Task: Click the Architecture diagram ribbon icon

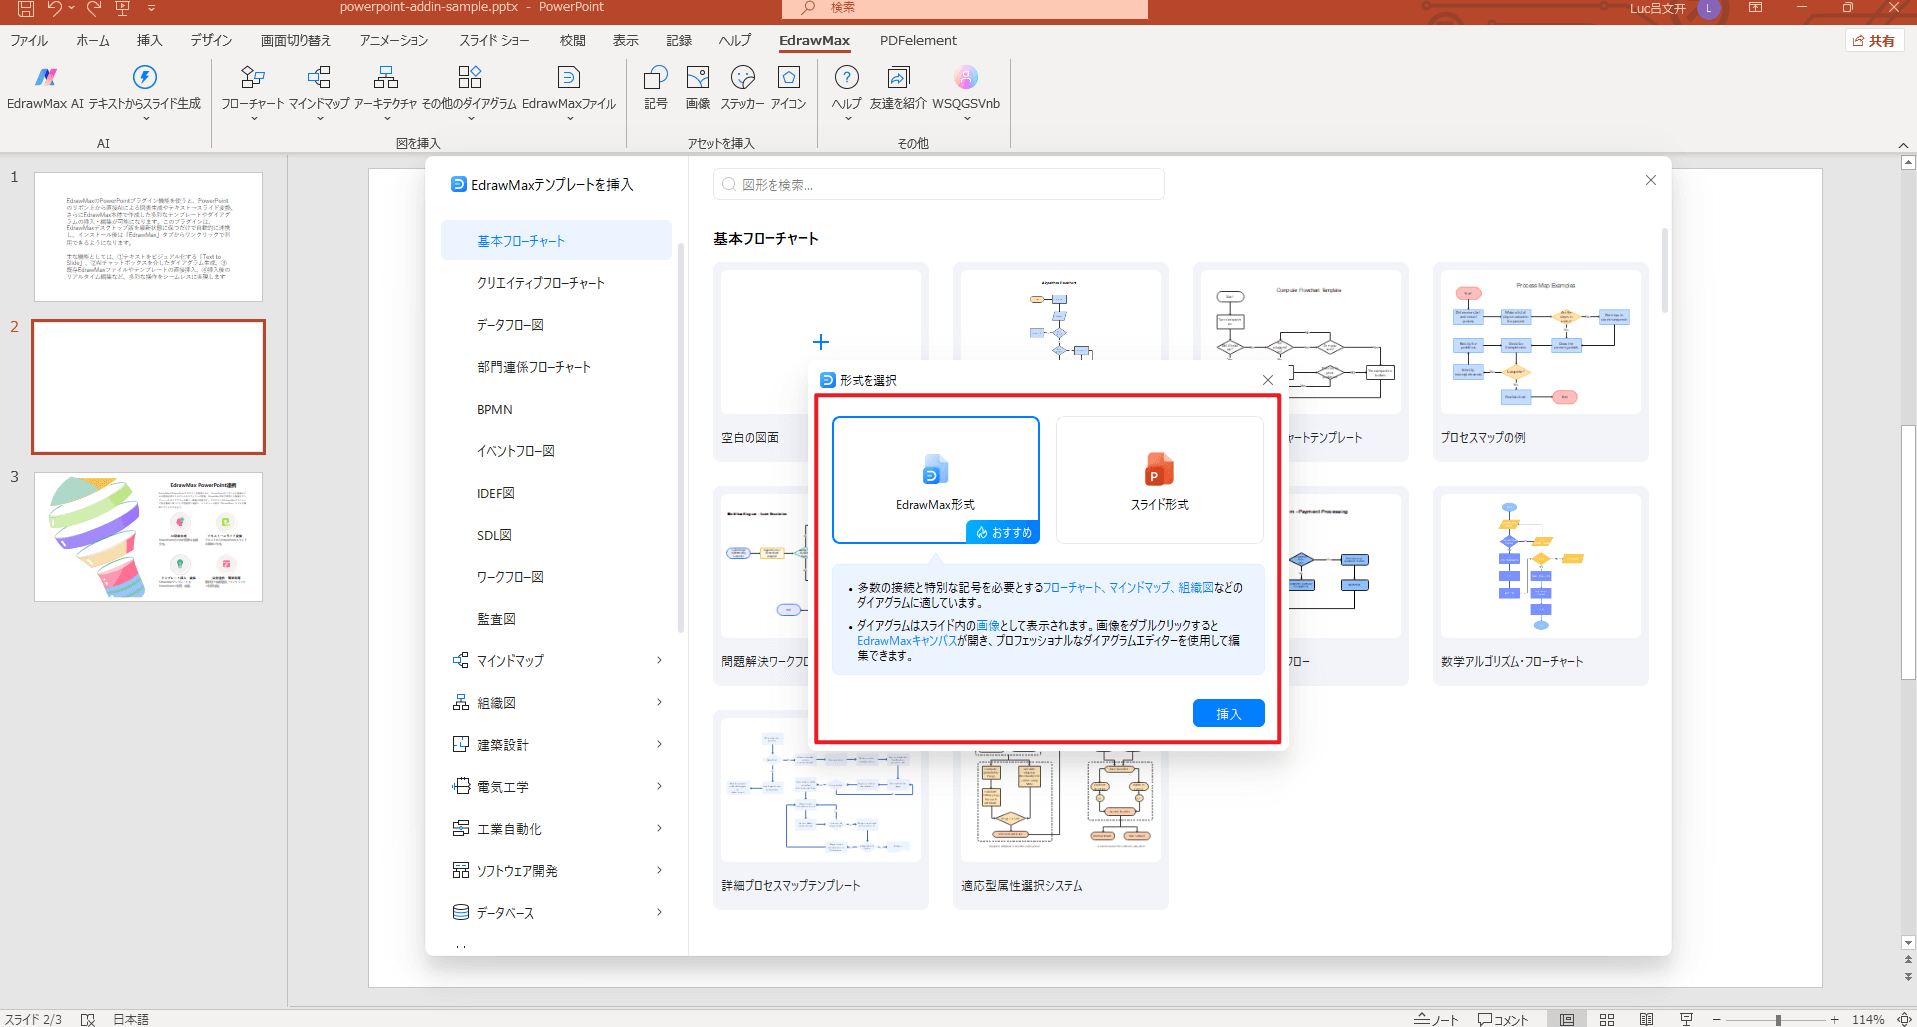Action: (385, 77)
